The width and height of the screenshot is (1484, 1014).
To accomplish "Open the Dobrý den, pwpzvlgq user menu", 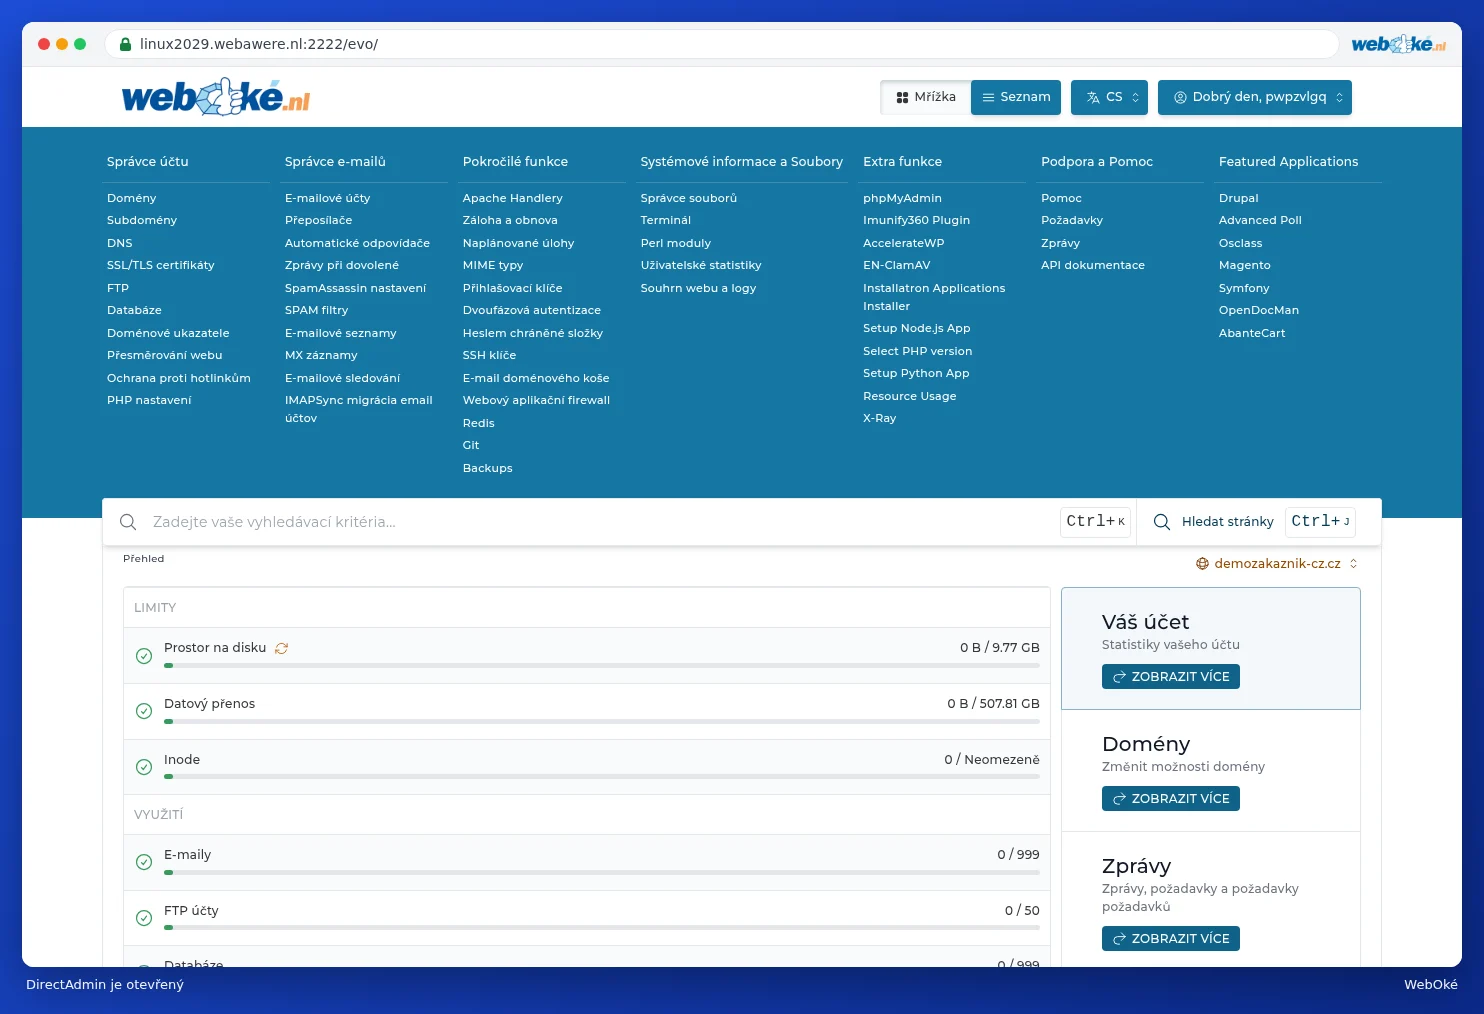I will pos(1255,97).
